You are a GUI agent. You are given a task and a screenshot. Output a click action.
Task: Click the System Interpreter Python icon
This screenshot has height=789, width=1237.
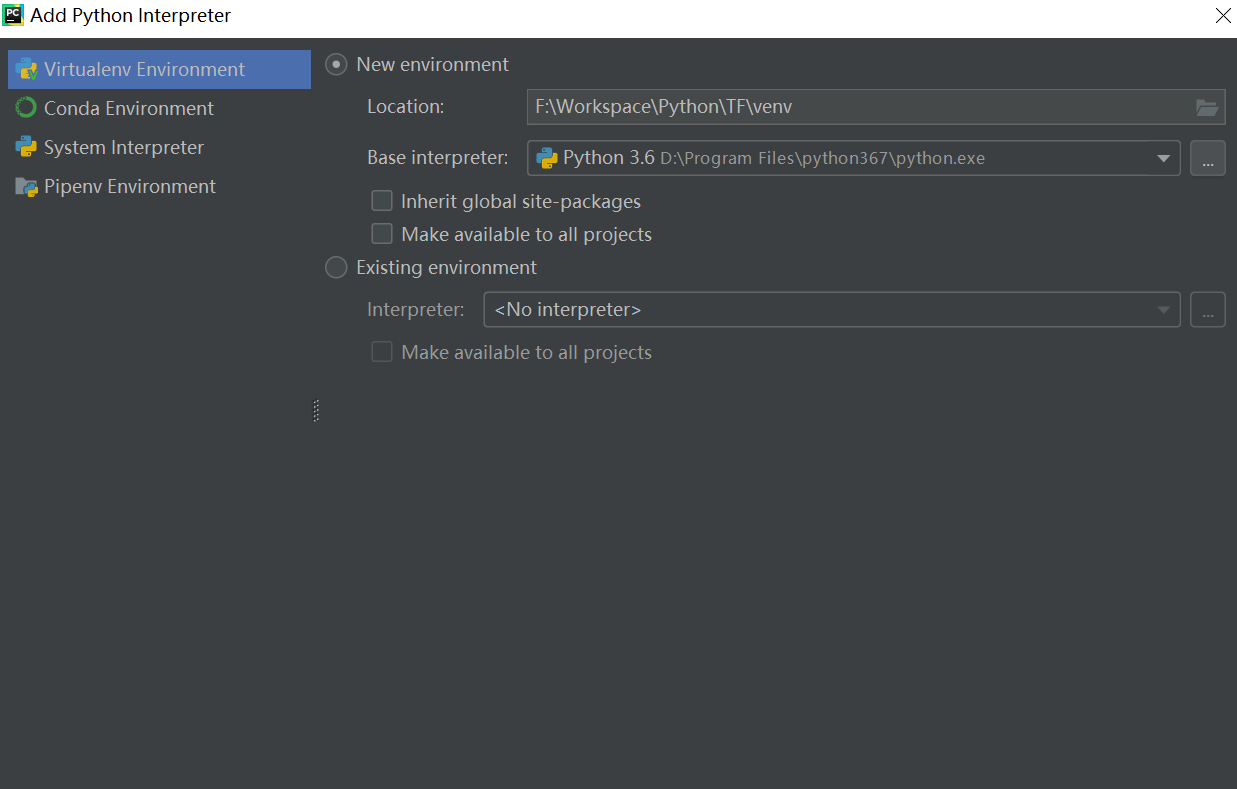coord(26,147)
